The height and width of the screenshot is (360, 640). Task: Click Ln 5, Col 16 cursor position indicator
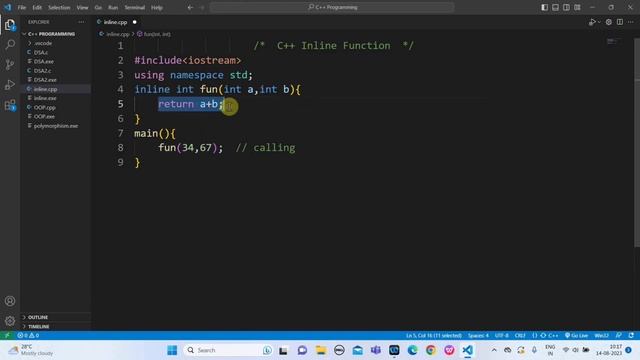click(x=433, y=336)
